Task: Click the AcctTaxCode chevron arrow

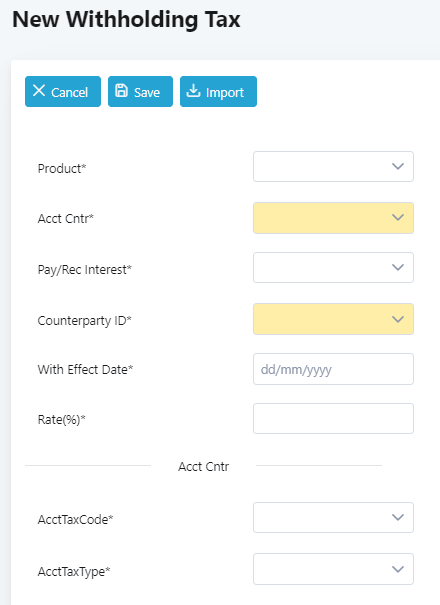Action: pyautogui.click(x=398, y=517)
